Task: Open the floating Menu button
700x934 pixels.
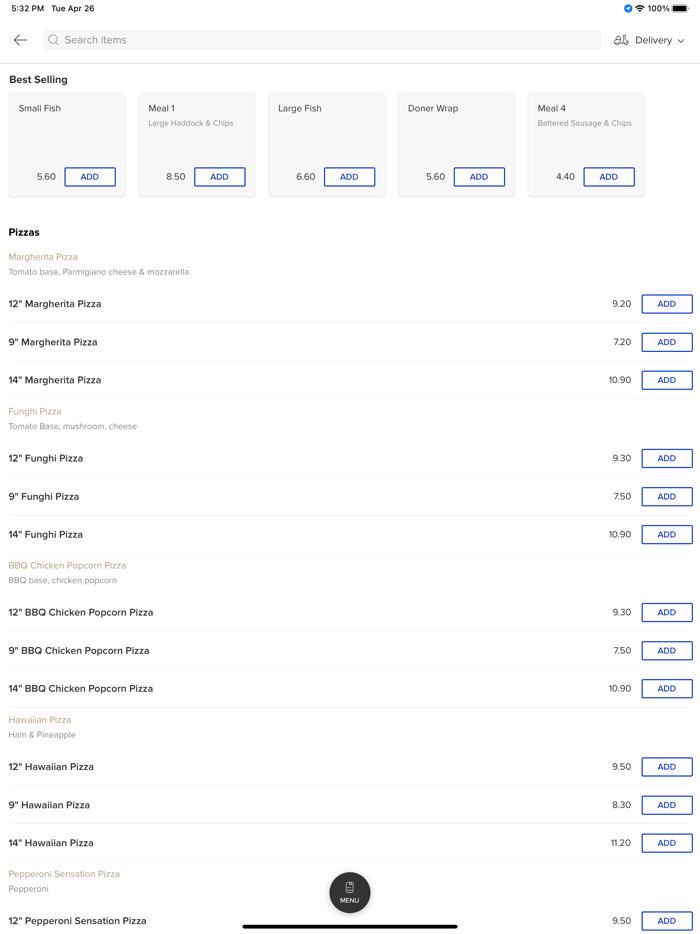Action: click(x=350, y=892)
